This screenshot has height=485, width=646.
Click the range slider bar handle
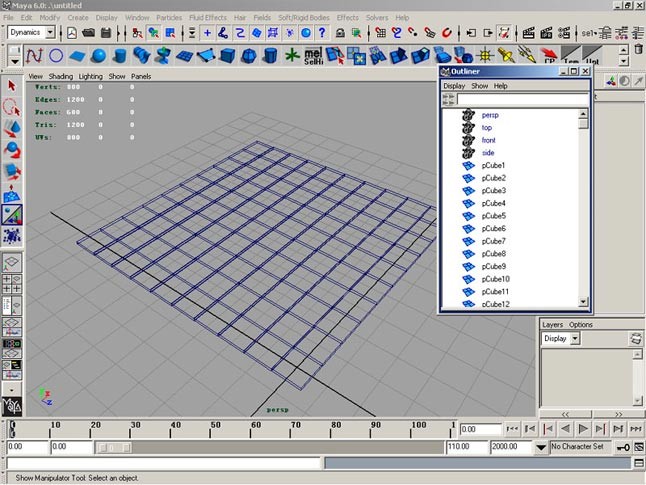(114, 448)
